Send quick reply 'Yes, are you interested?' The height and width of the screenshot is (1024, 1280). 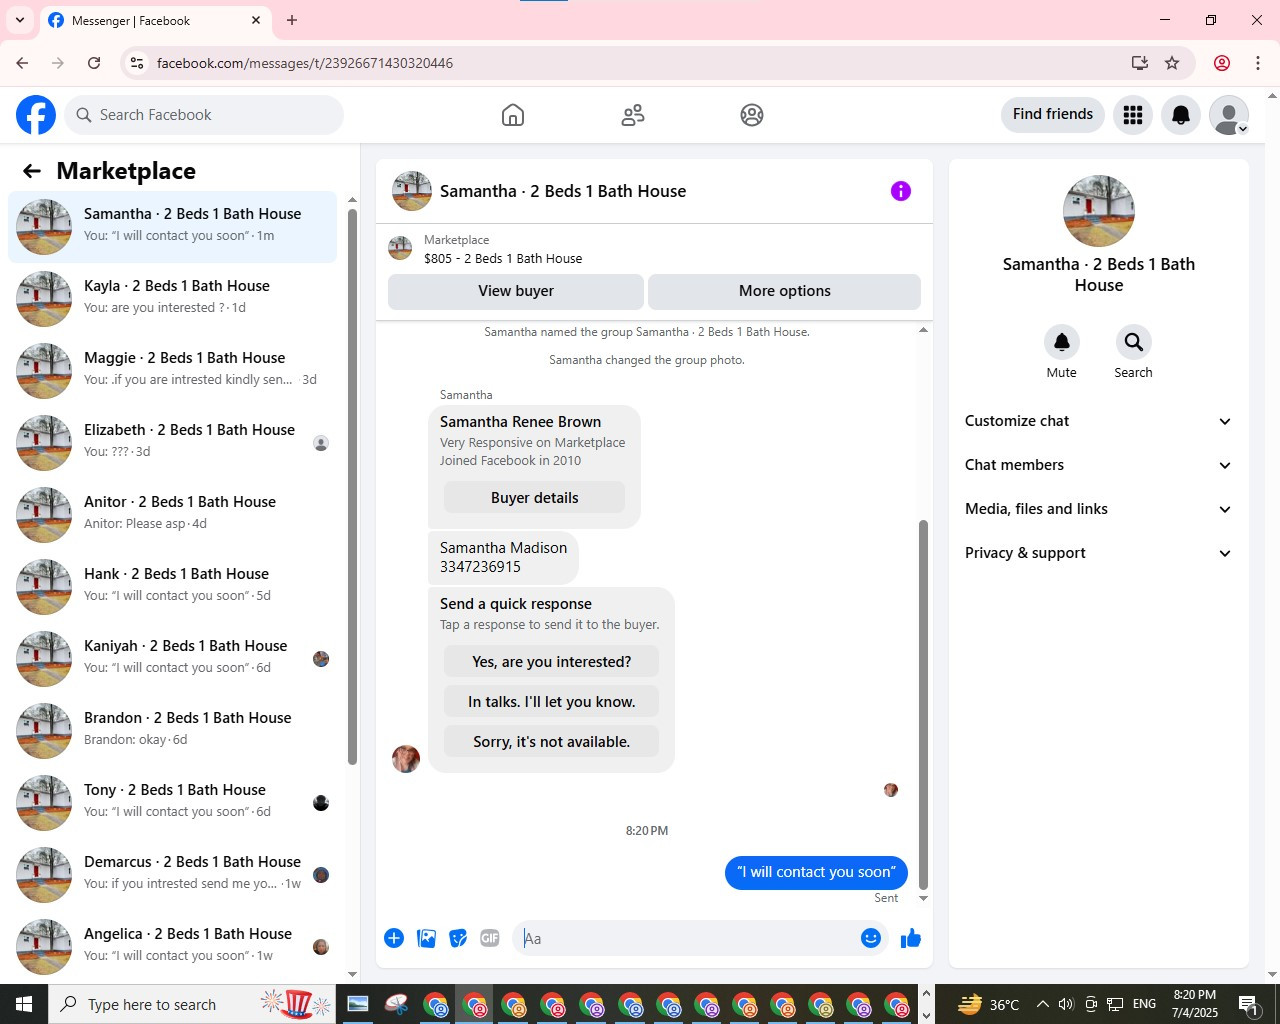552,662
